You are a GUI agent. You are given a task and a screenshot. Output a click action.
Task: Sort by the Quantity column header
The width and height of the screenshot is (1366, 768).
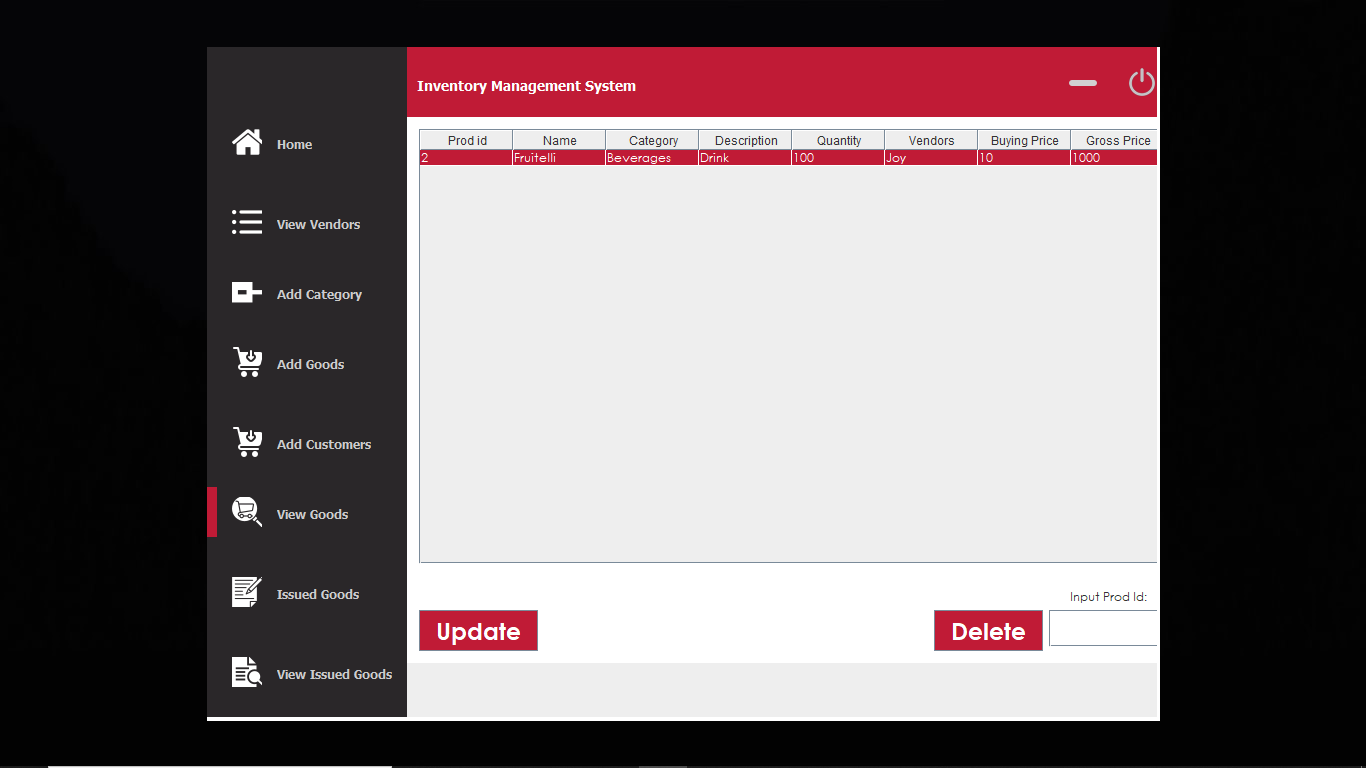pos(838,140)
